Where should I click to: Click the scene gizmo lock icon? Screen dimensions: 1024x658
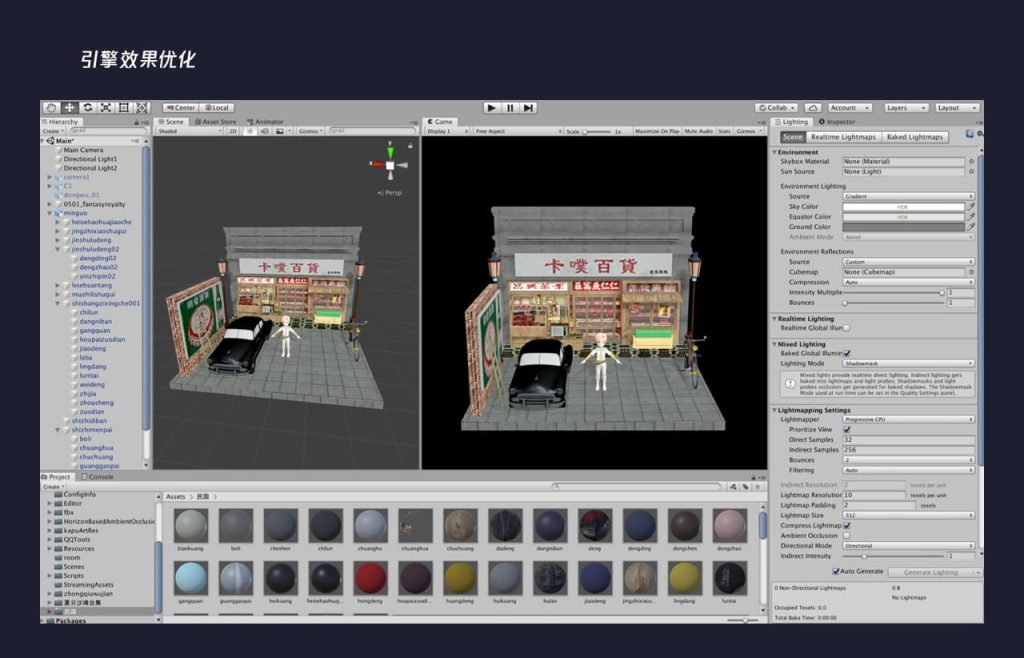click(410, 146)
